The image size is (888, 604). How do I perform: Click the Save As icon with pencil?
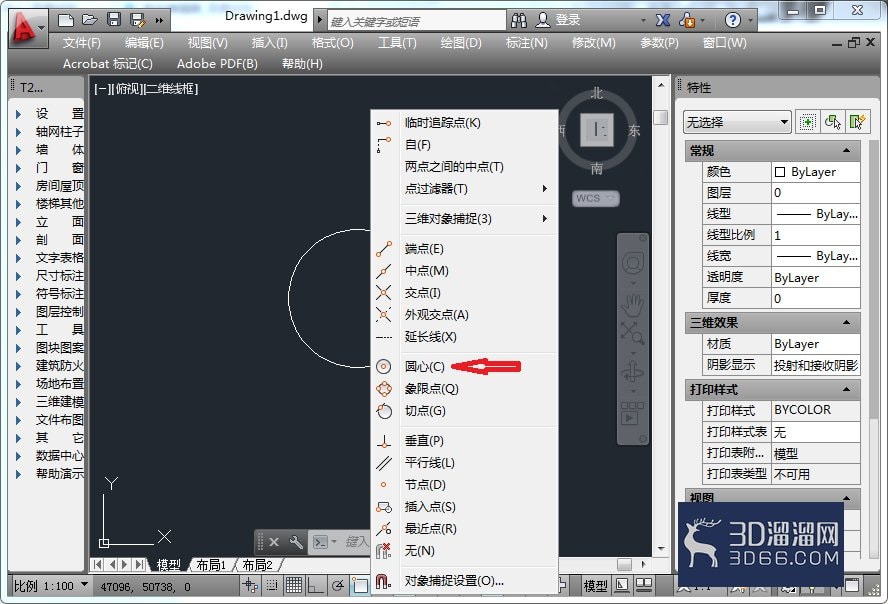(x=138, y=20)
